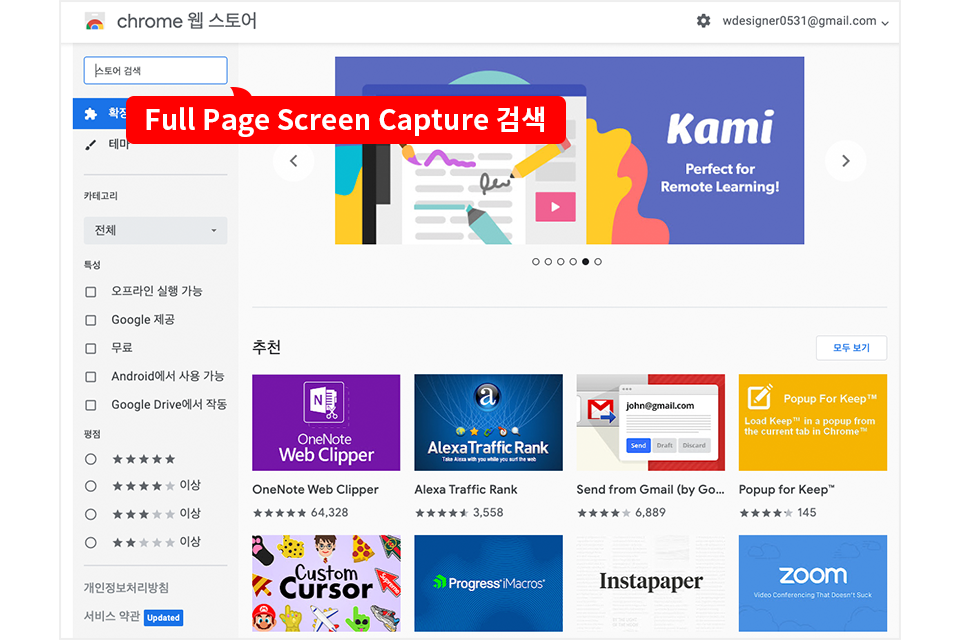Open Progress iMacros extension thumbnail
The width and height of the screenshot is (960, 640).
click(x=488, y=583)
